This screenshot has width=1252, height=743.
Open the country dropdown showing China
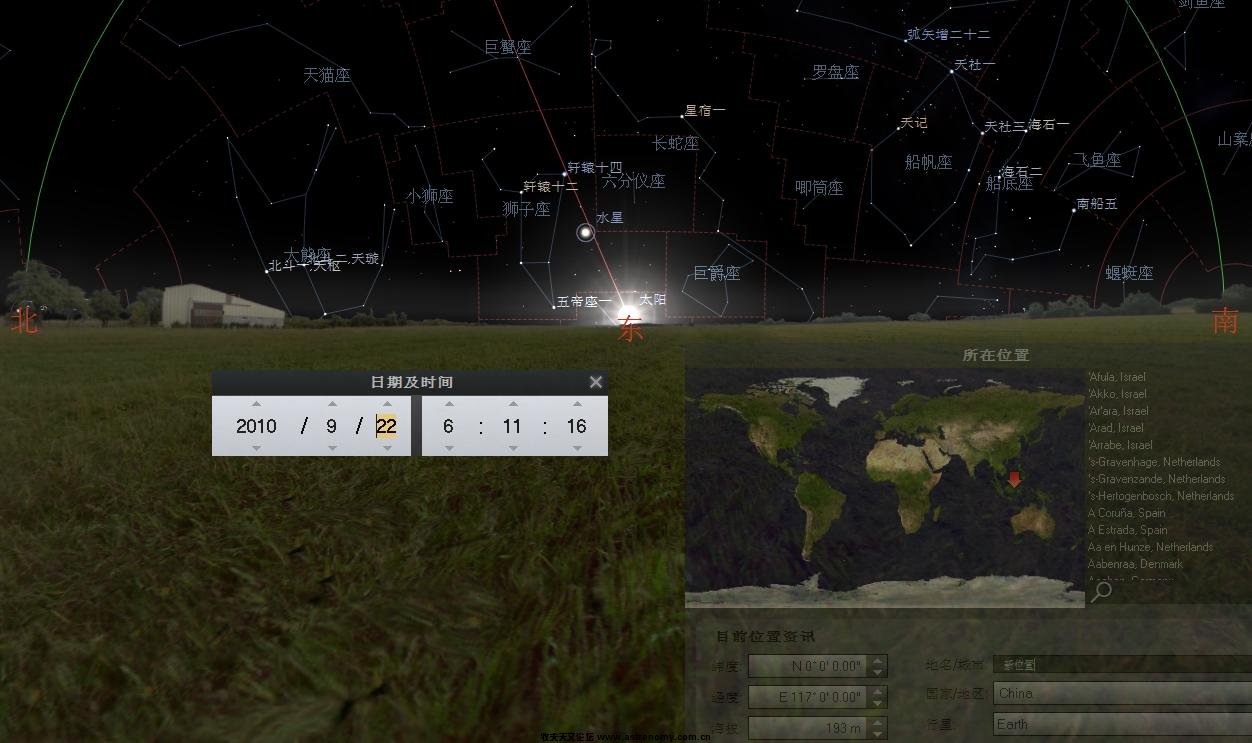click(1120, 693)
